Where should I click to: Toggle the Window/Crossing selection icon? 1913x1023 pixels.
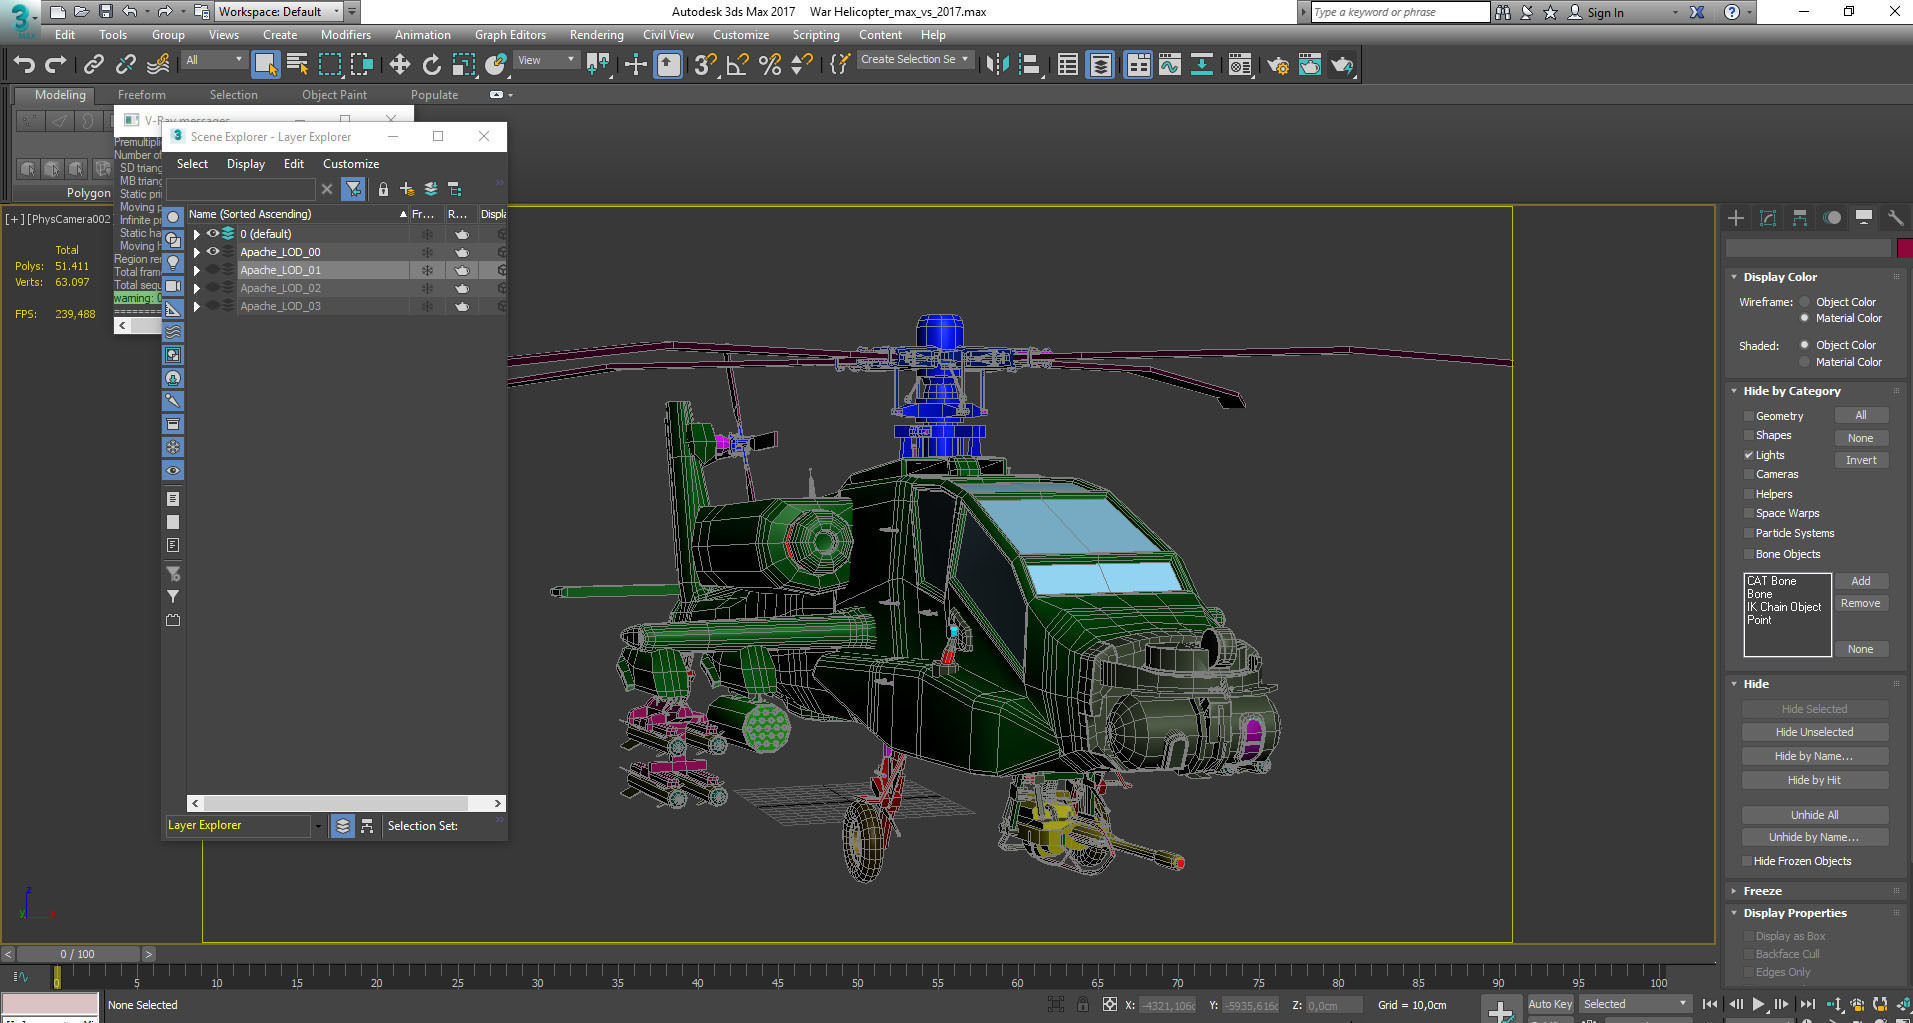click(362, 65)
